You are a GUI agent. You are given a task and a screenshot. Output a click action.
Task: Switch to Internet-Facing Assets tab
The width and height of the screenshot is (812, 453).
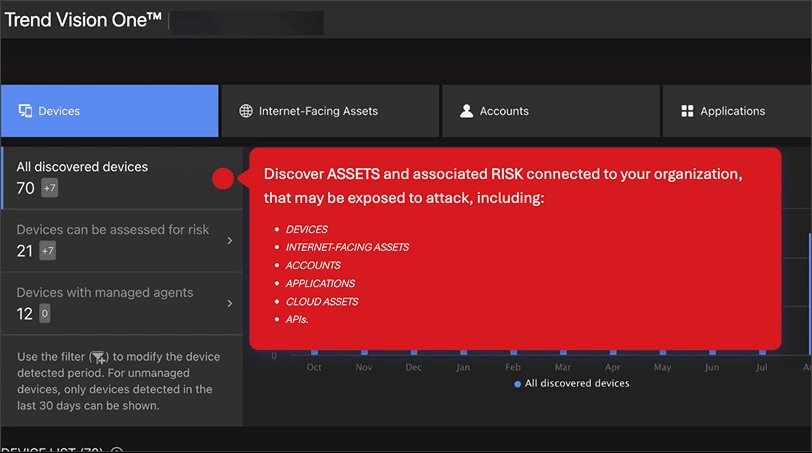pyautogui.click(x=330, y=111)
